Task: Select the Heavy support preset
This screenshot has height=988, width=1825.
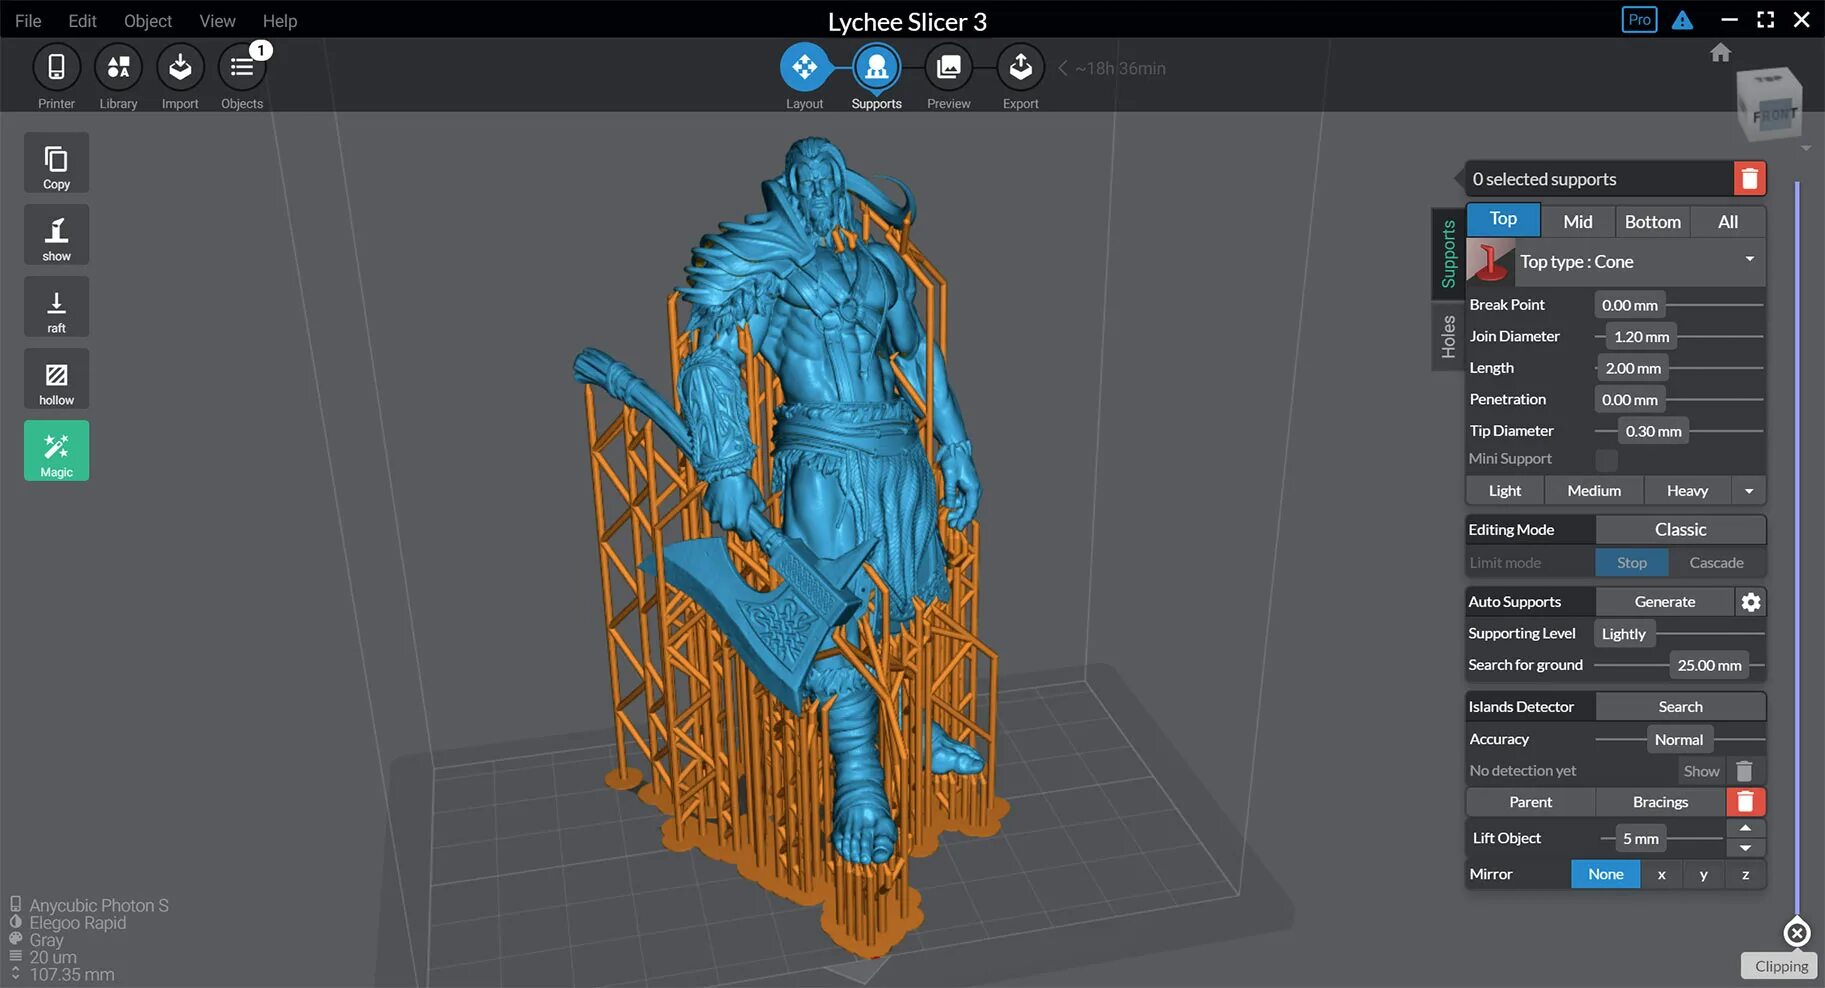Action: [x=1688, y=491]
